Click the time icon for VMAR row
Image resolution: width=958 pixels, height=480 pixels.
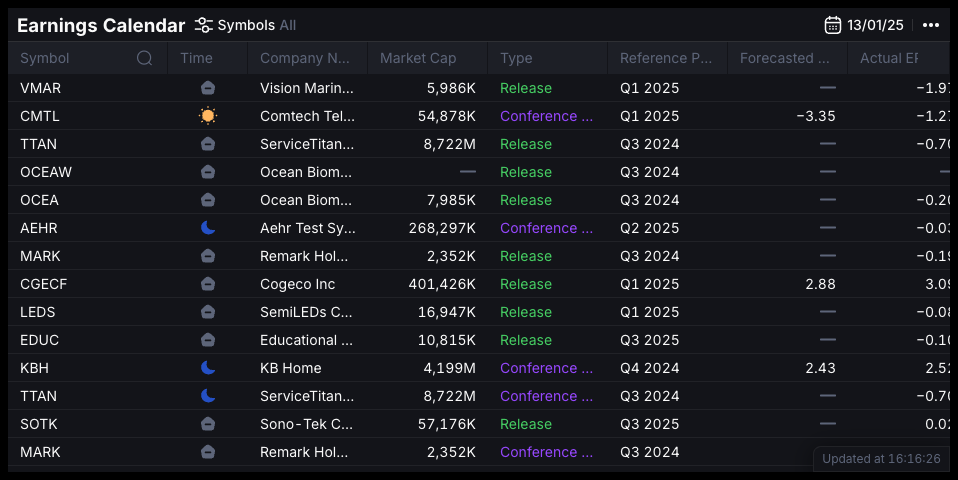coord(208,88)
